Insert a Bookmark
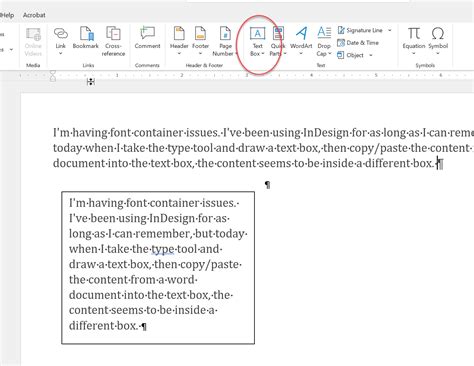474x366 pixels. [x=86, y=38]
